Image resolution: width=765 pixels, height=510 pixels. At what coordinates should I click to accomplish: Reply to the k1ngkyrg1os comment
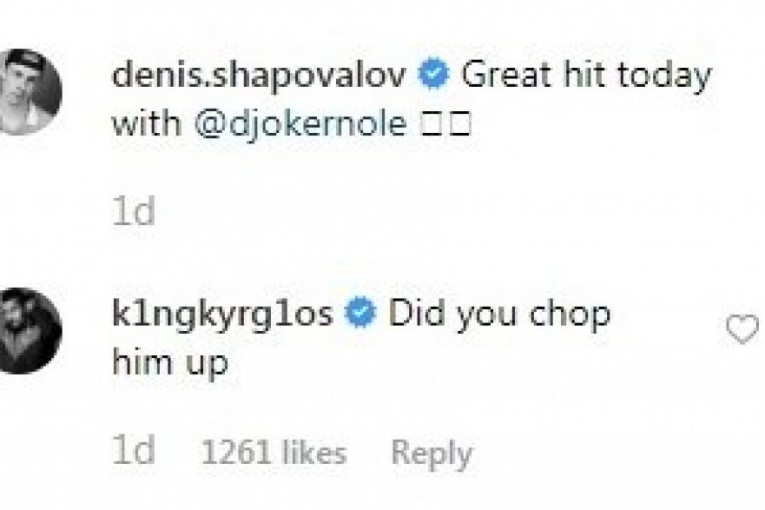click(x=431, y=452)
